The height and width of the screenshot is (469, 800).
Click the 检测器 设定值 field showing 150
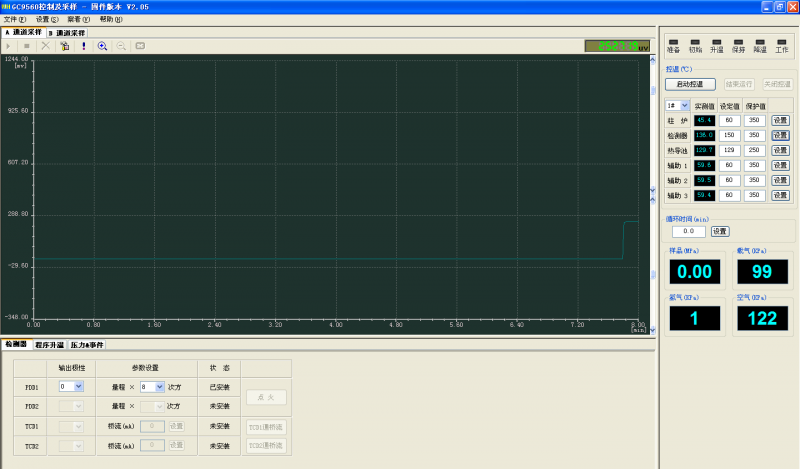pos(729,135)
